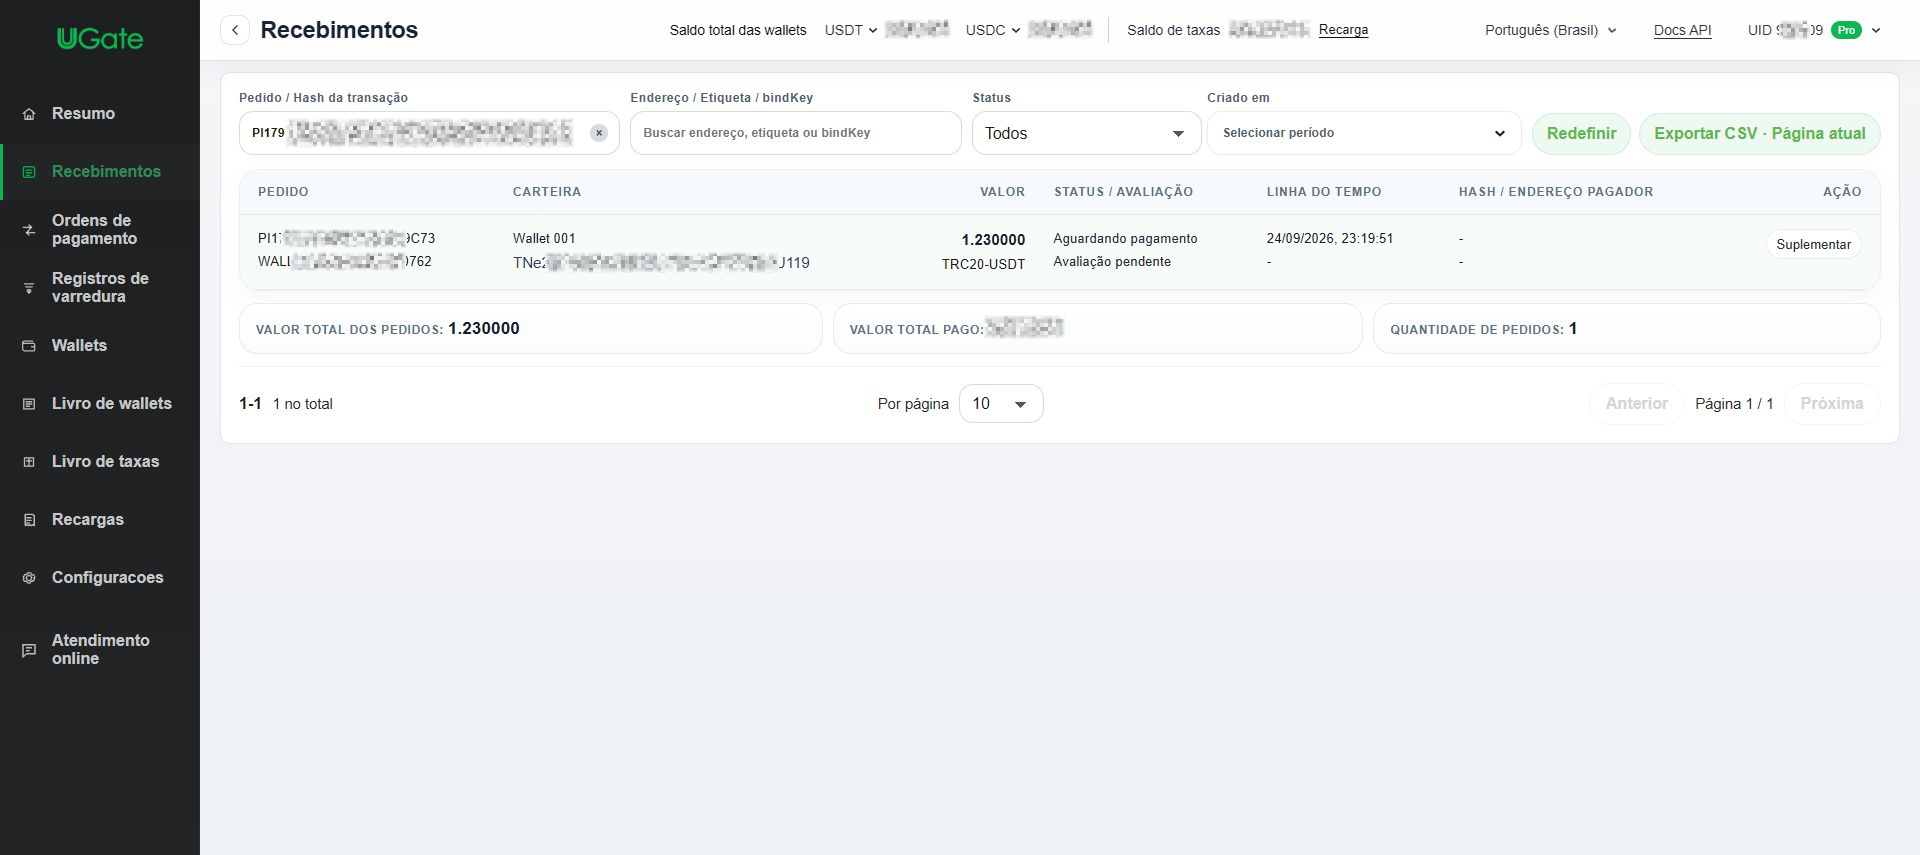Change the Por página rows dropdown
This screenshot has height=855, width=1920.
click(x=1001, y=404)
